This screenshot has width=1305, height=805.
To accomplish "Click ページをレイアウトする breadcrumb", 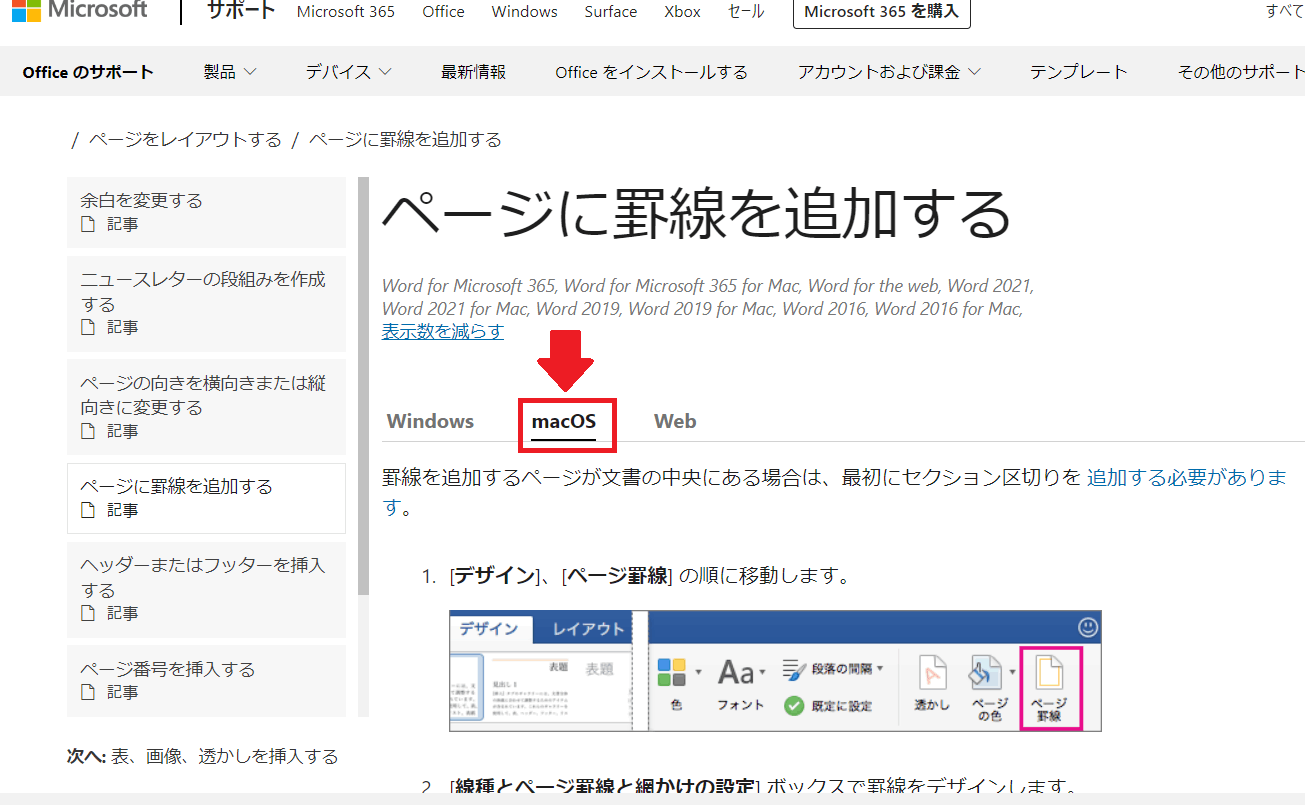I will [x=185, y=139].
